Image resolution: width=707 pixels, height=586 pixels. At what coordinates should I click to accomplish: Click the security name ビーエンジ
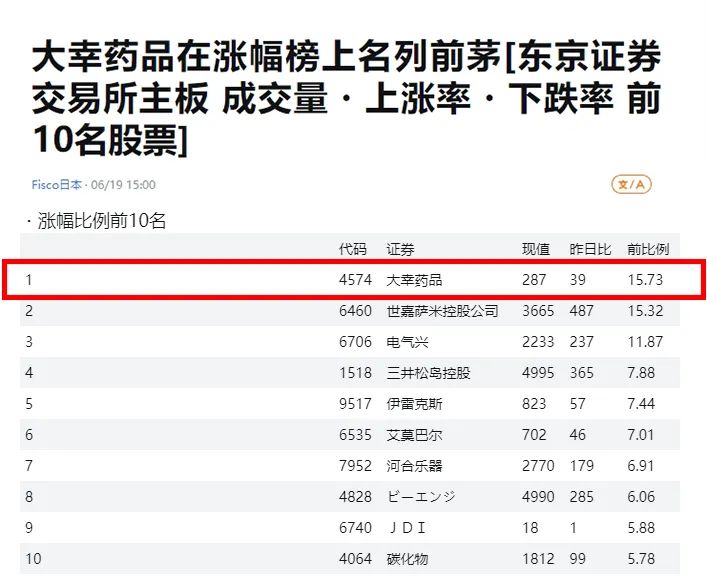(x=421, y=497)
